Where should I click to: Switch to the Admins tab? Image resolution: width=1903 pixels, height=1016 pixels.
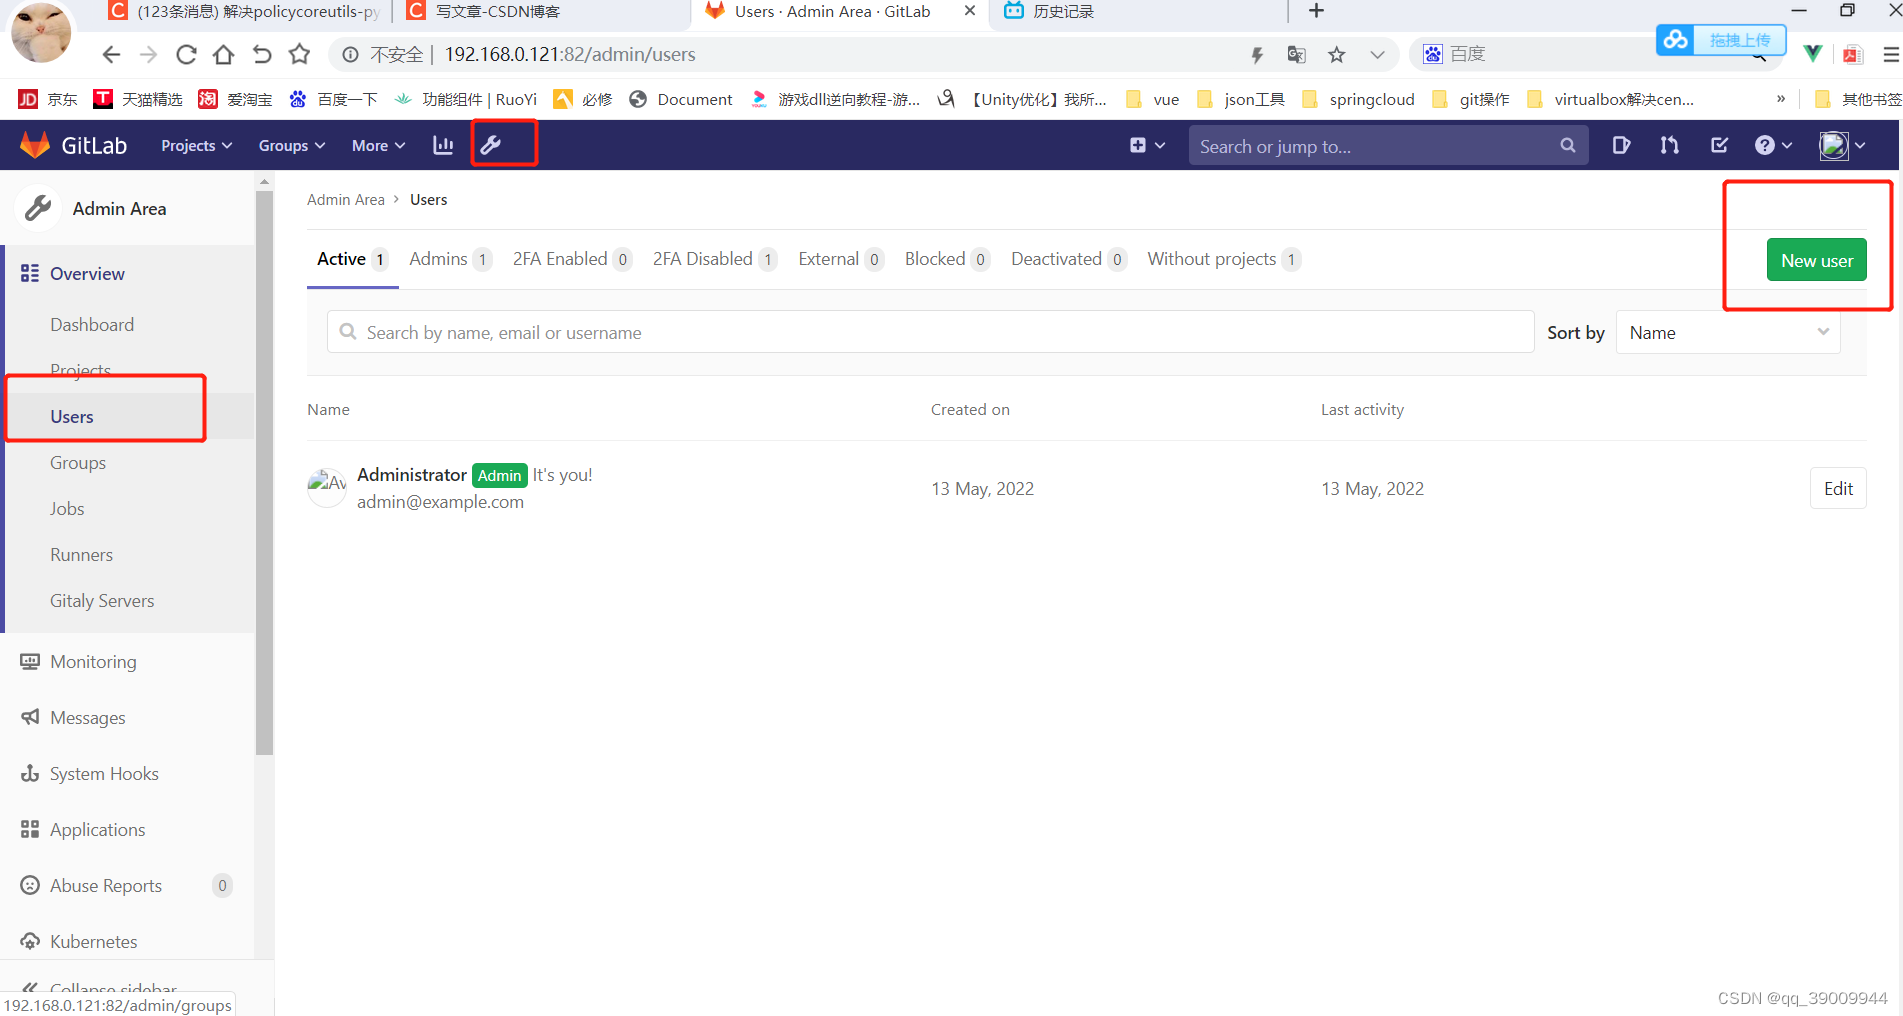[x=450, y=259]
